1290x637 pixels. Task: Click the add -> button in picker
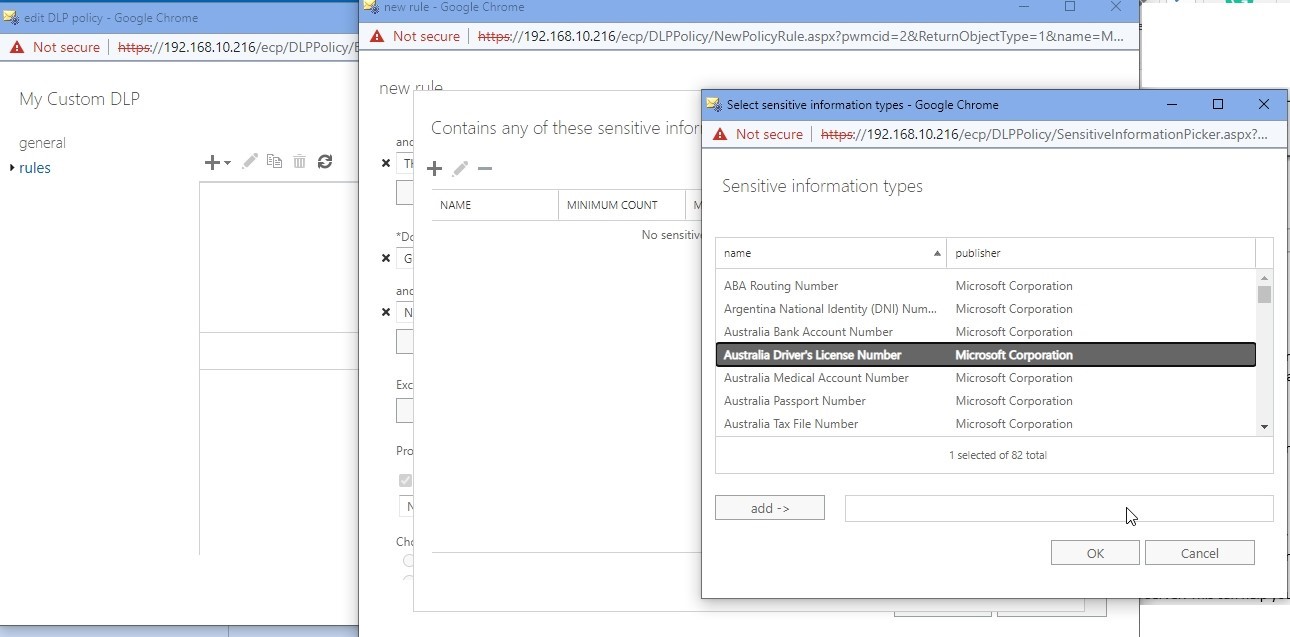click(x=770, y=508)
